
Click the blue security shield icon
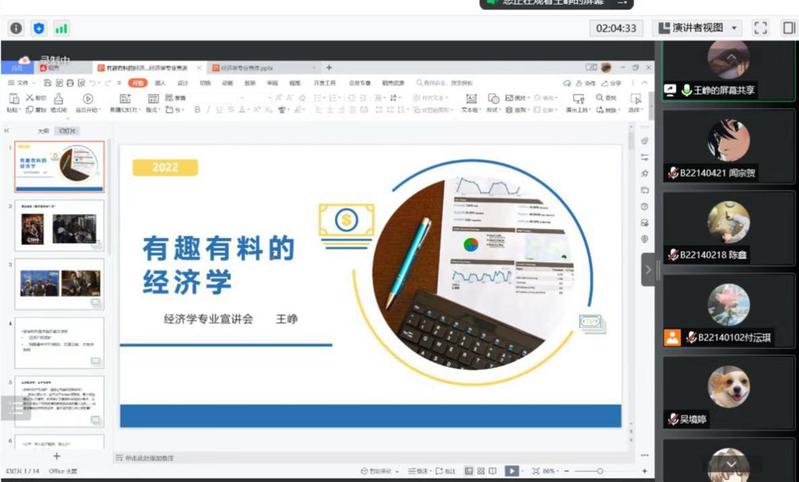[x=39, y=28]
